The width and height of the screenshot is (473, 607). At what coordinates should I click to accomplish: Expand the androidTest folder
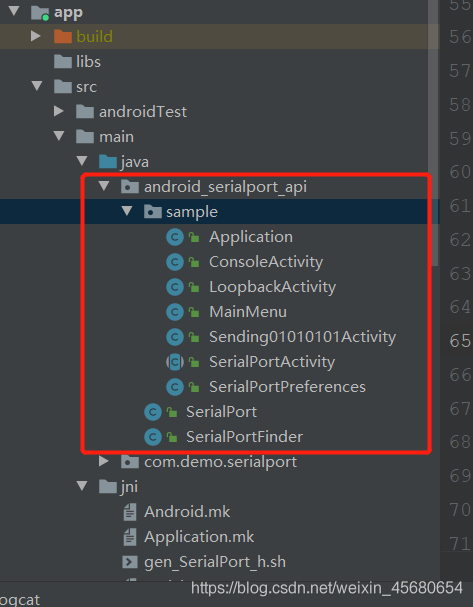point(59,111)
